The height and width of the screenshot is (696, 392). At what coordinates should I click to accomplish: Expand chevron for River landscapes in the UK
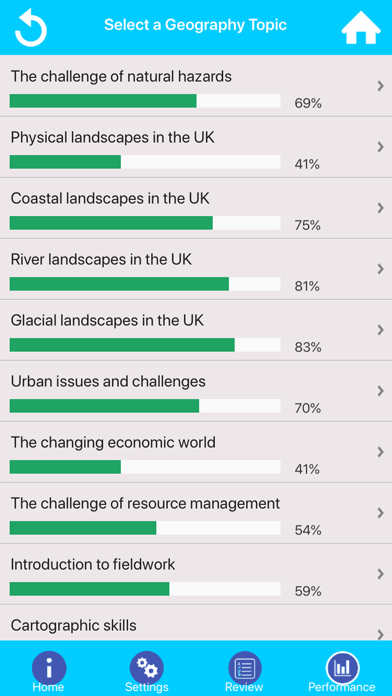[x=380, y=269]
